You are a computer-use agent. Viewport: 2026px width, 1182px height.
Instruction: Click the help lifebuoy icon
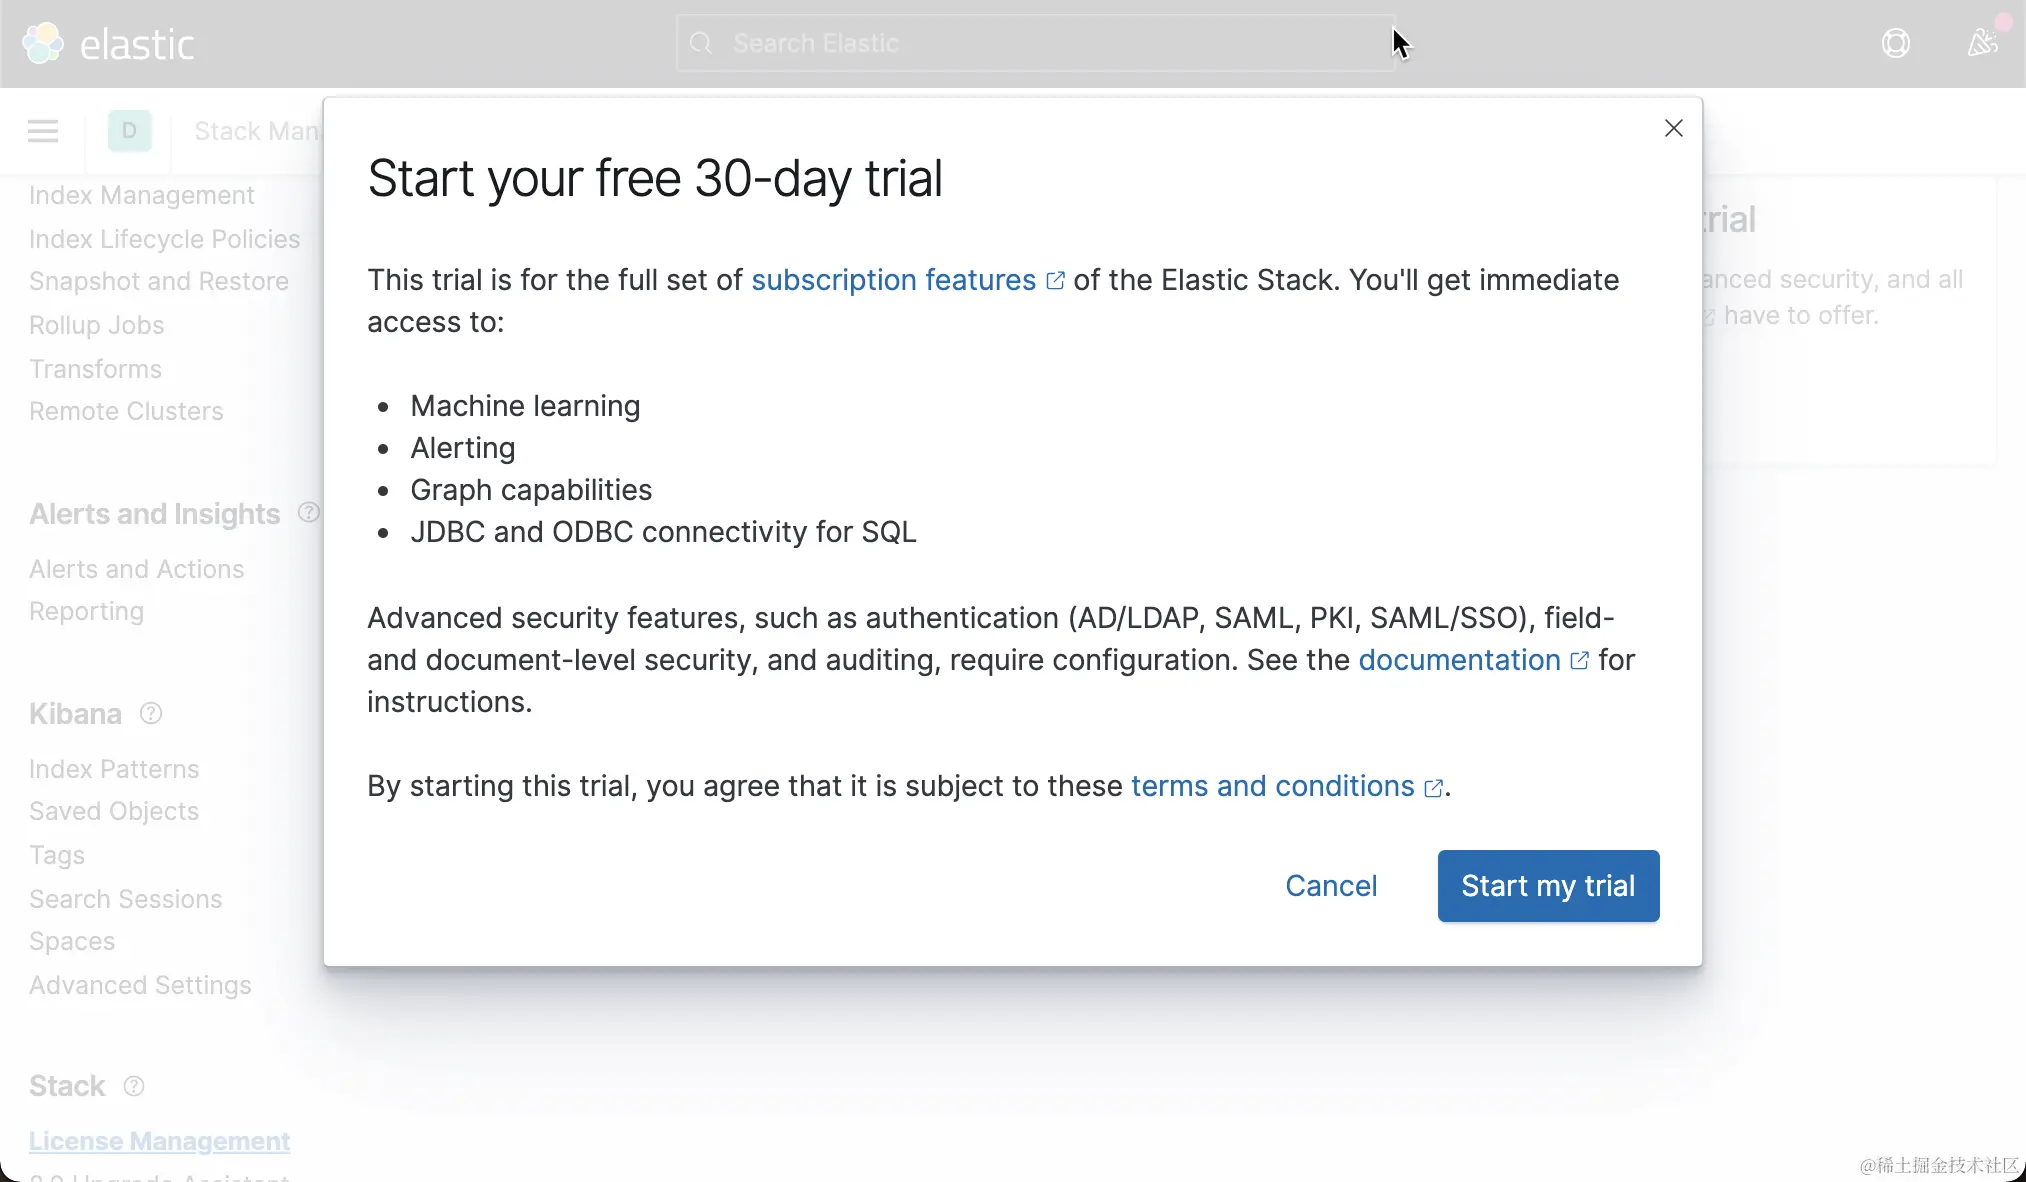[1895, 43]
